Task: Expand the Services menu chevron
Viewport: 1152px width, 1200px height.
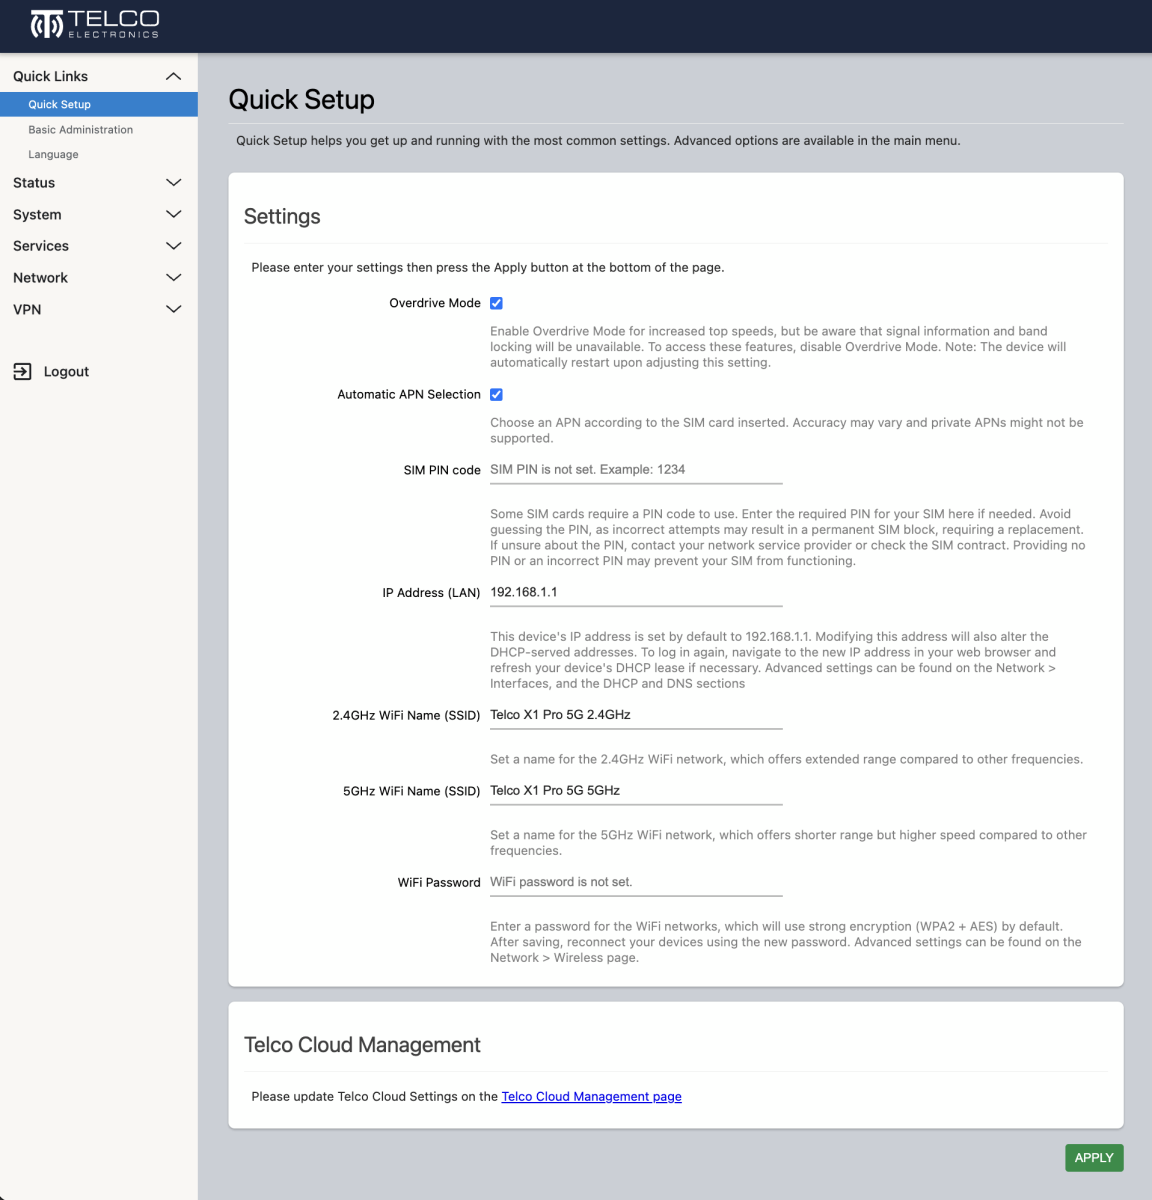Action: click(173, 246)
